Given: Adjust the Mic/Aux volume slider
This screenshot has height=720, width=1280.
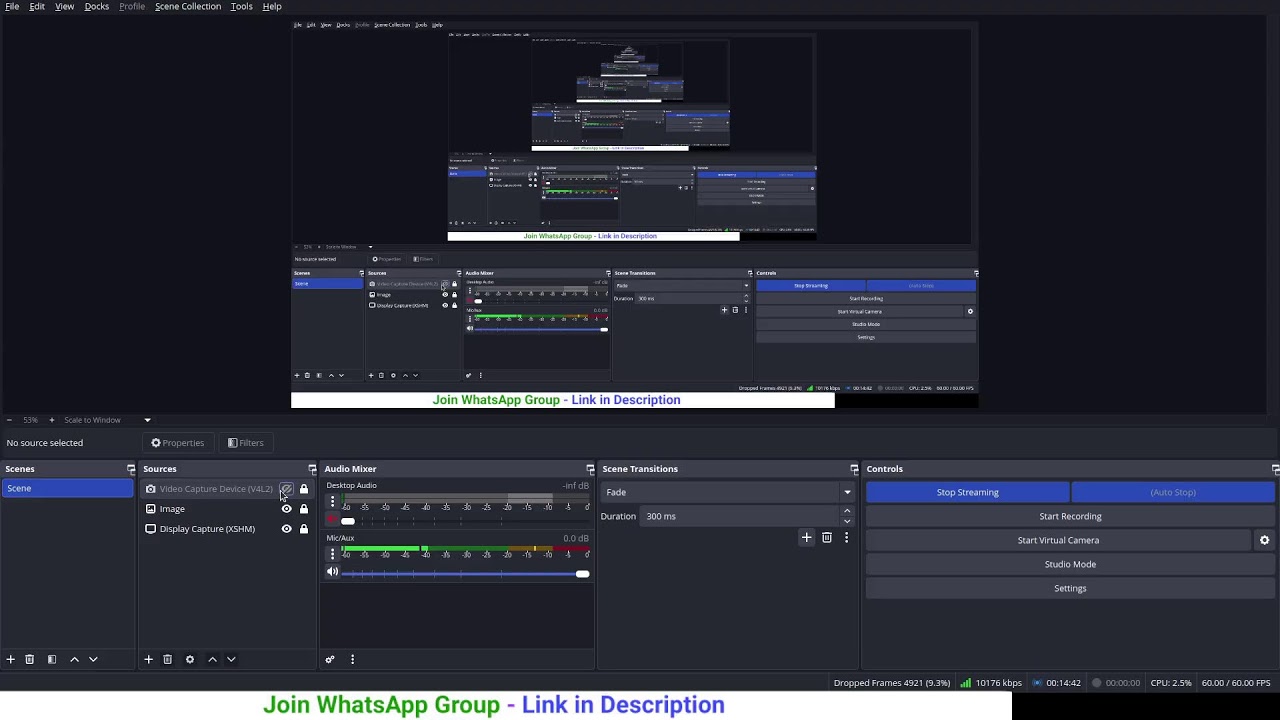Looking at the screenshot, I should (465, 573).
